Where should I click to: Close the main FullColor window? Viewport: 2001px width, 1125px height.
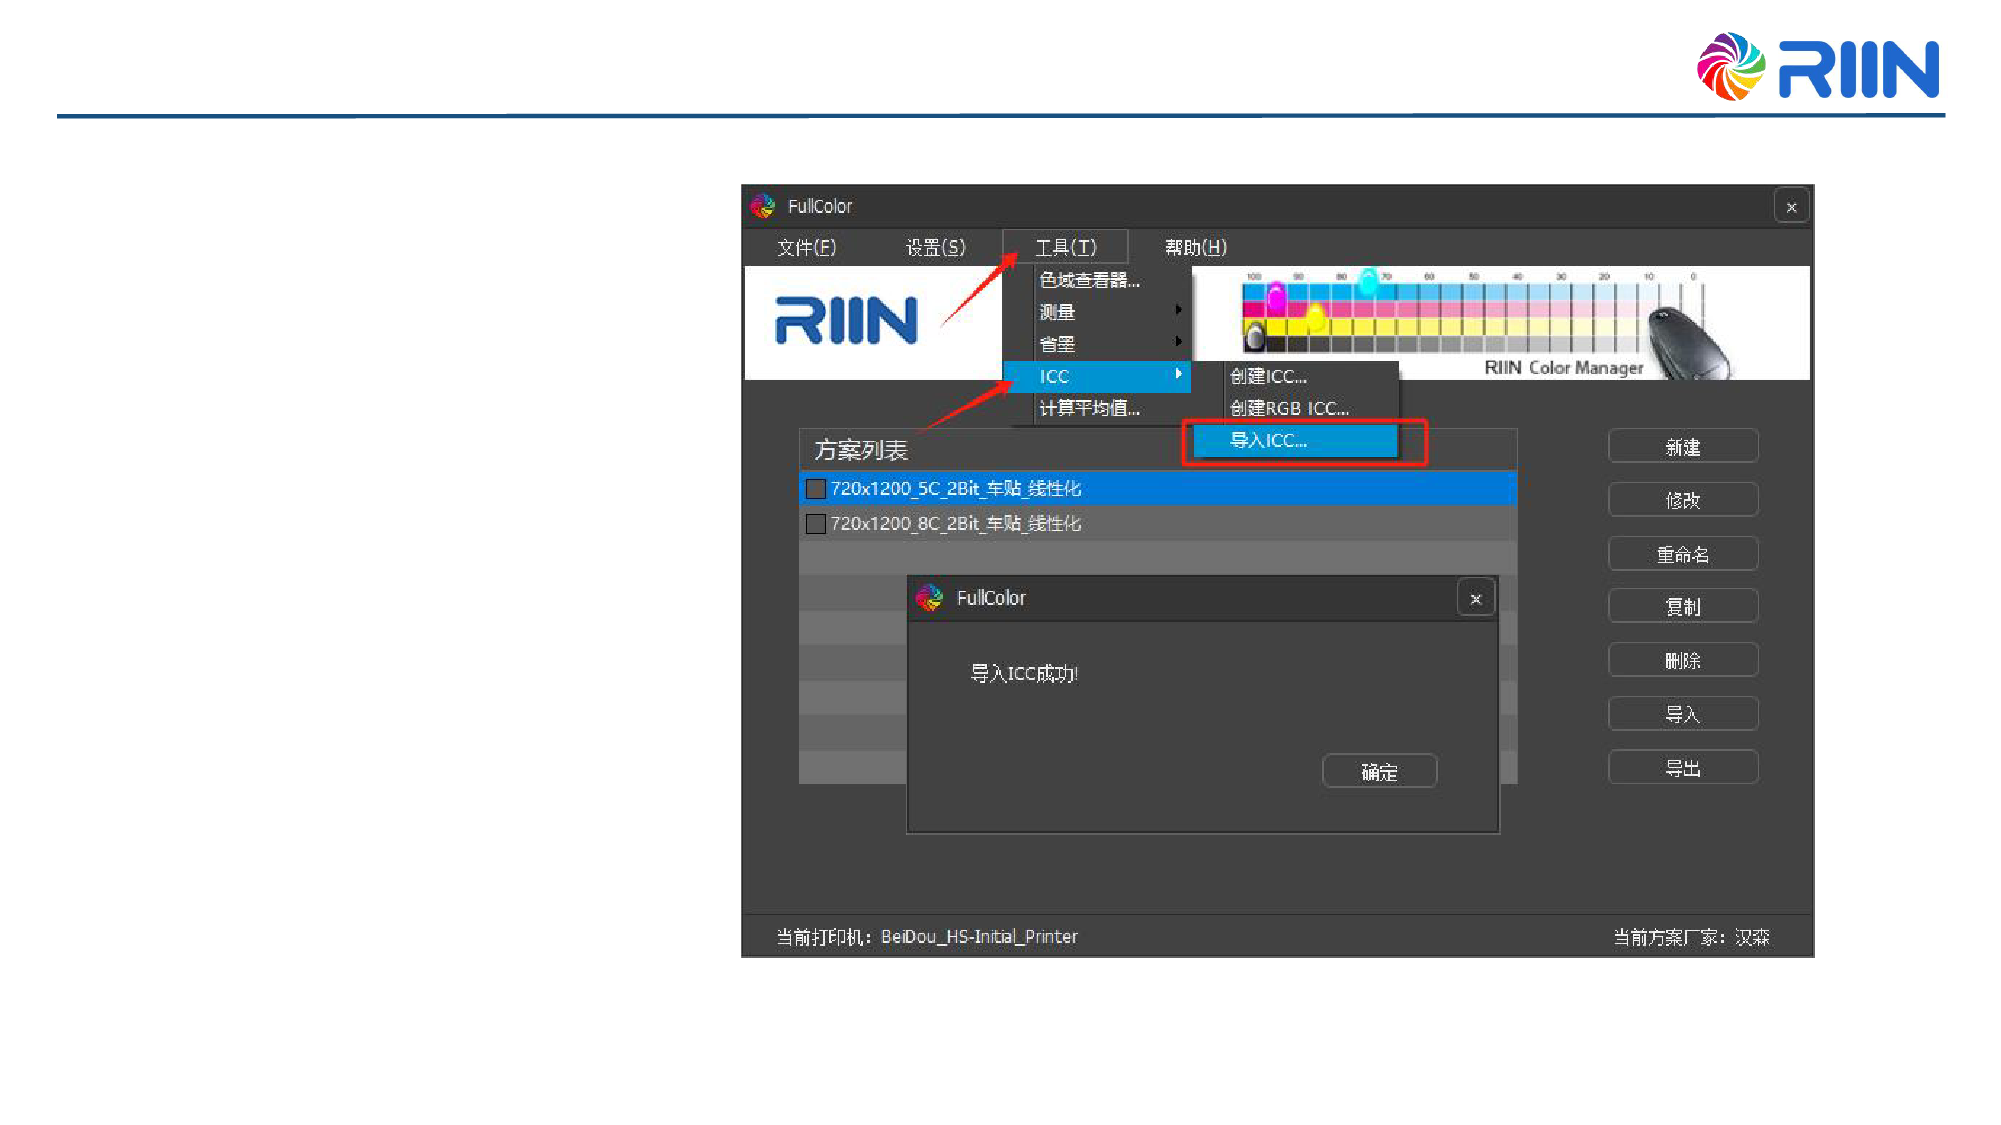[x=1791, y=207]
